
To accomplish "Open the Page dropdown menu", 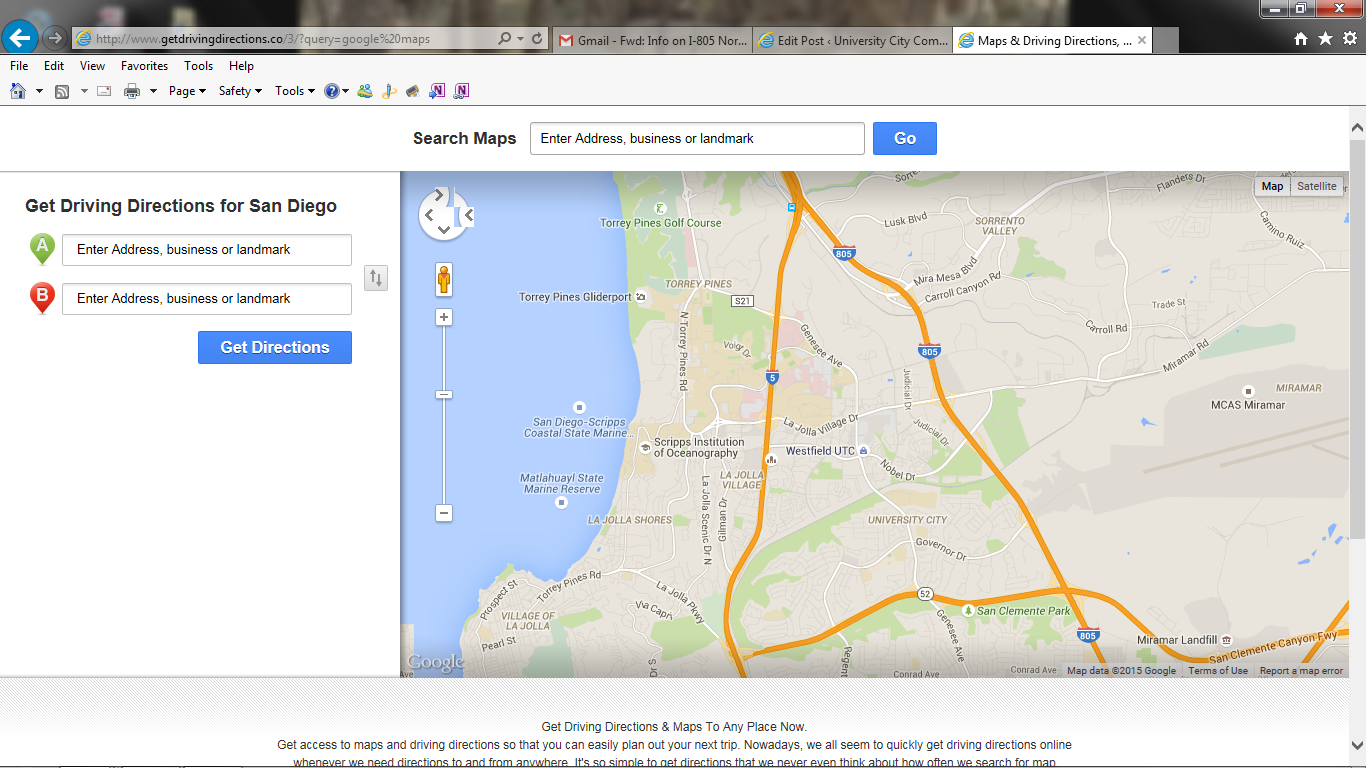I will (187, 91).
